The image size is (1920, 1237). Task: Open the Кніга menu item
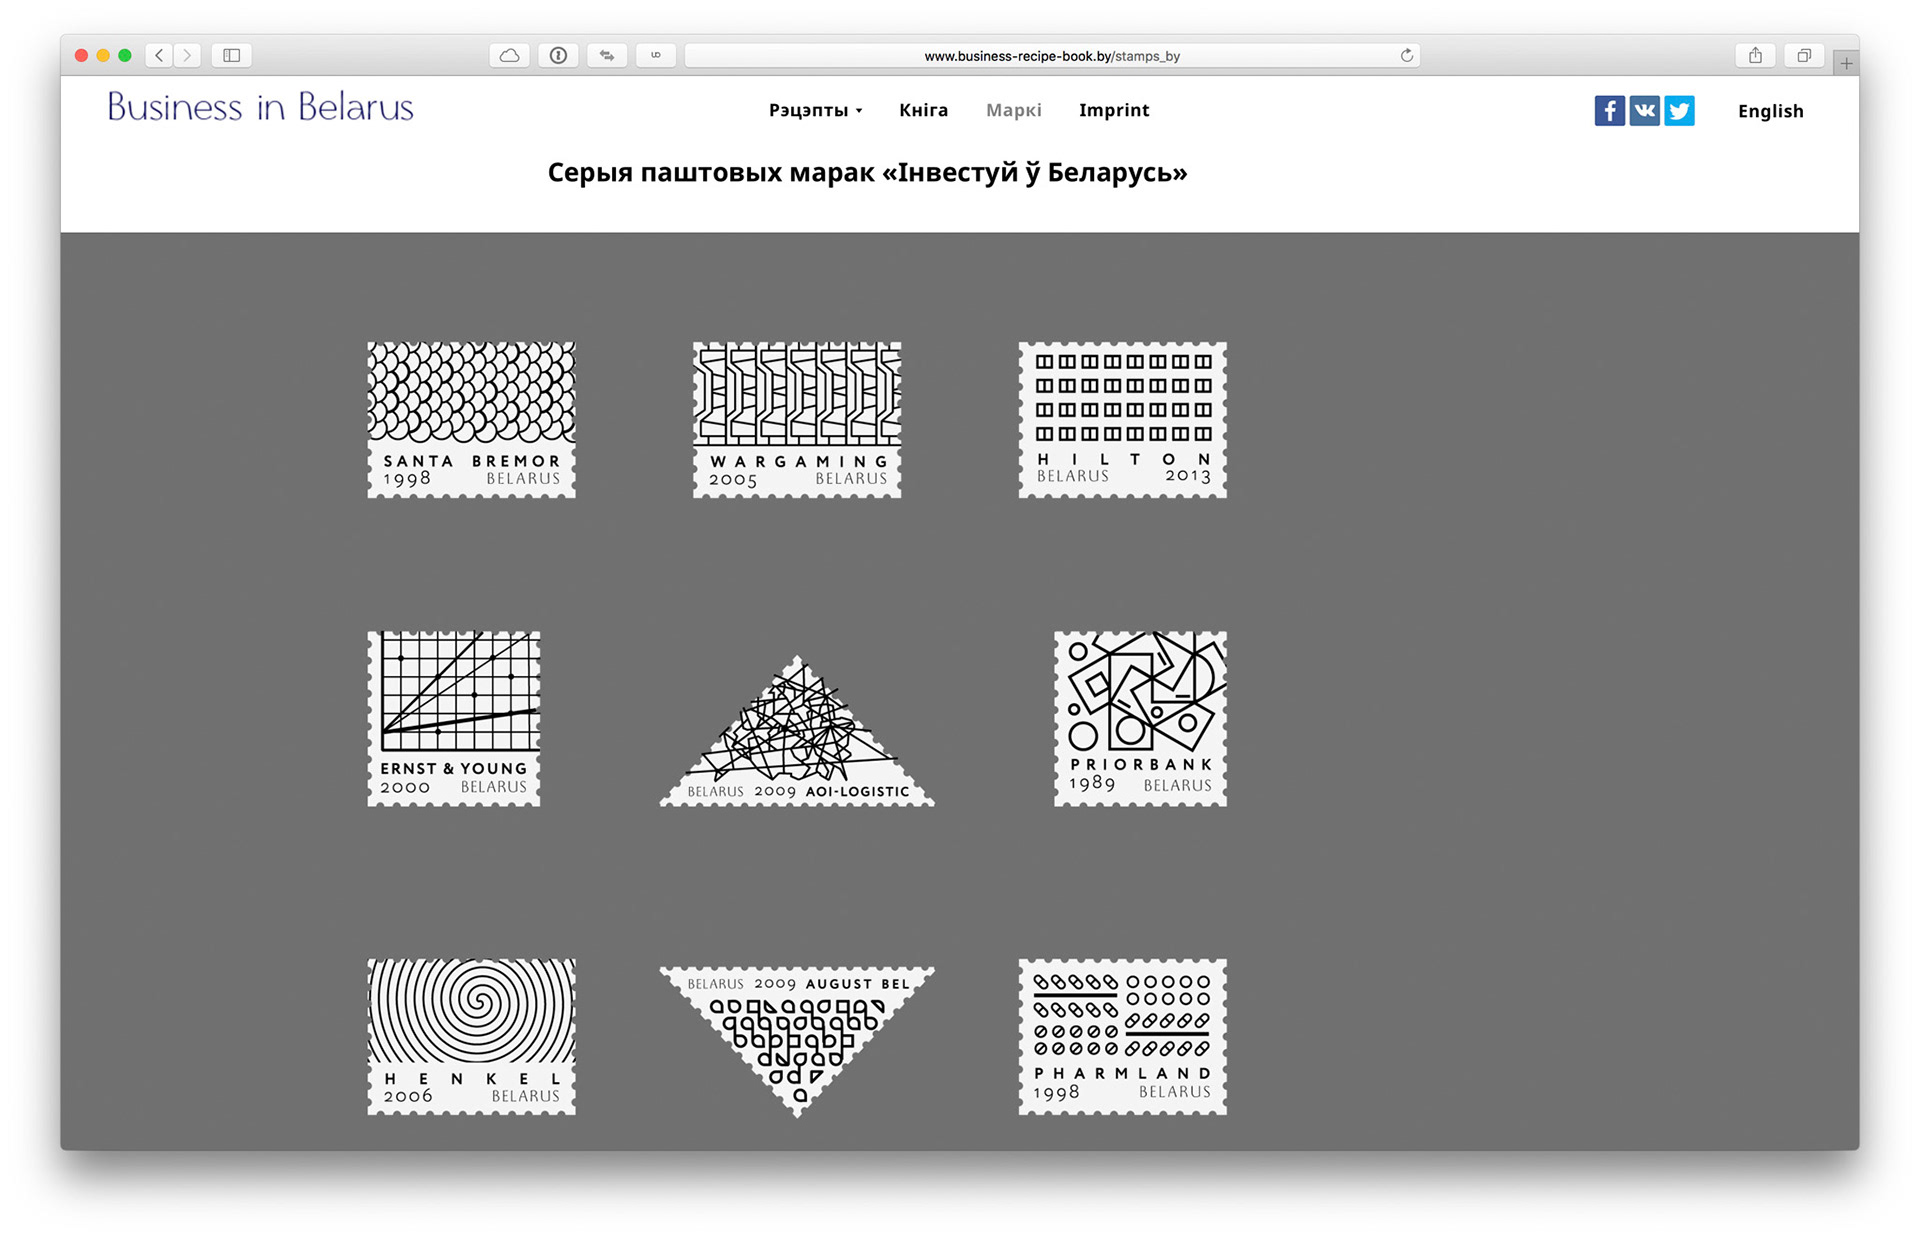point(923,110)
